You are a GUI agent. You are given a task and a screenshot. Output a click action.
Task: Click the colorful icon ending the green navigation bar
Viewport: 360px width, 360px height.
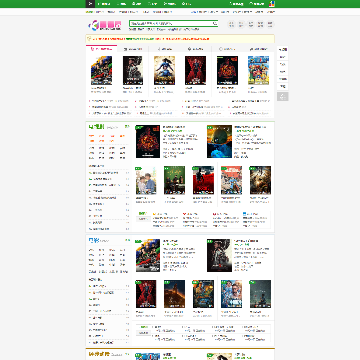tap(271, 4)
